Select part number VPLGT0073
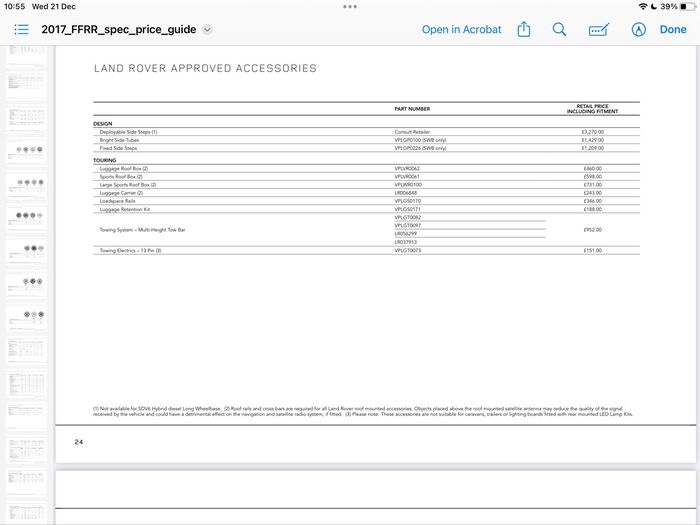 408,251
